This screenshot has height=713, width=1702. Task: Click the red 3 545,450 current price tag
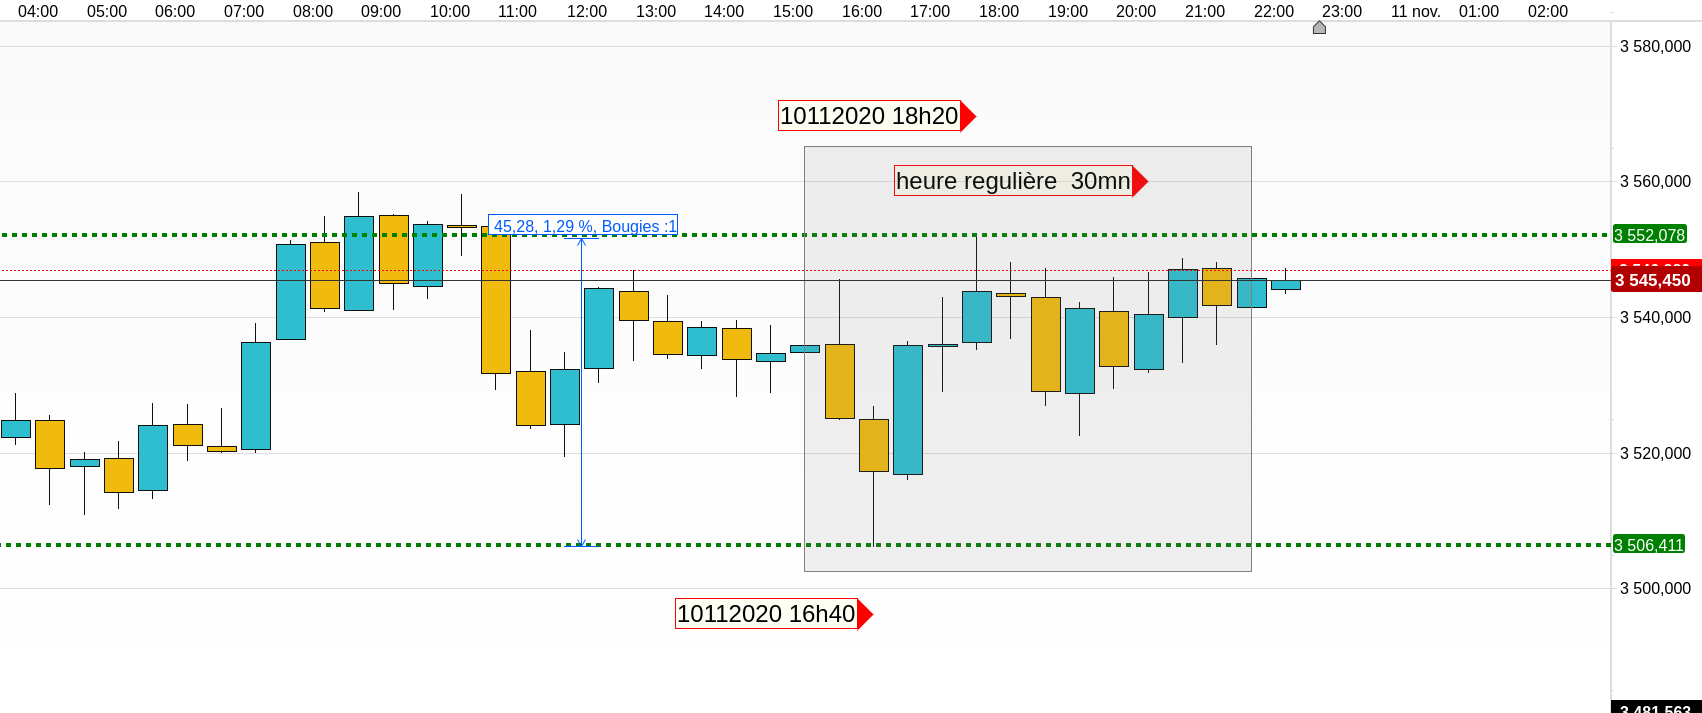[1656, 280]
